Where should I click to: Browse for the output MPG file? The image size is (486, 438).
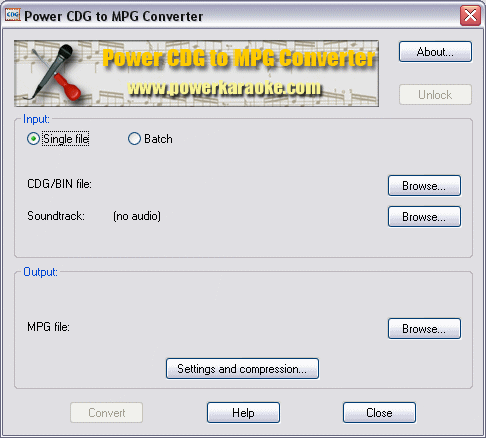click(424, 329)
